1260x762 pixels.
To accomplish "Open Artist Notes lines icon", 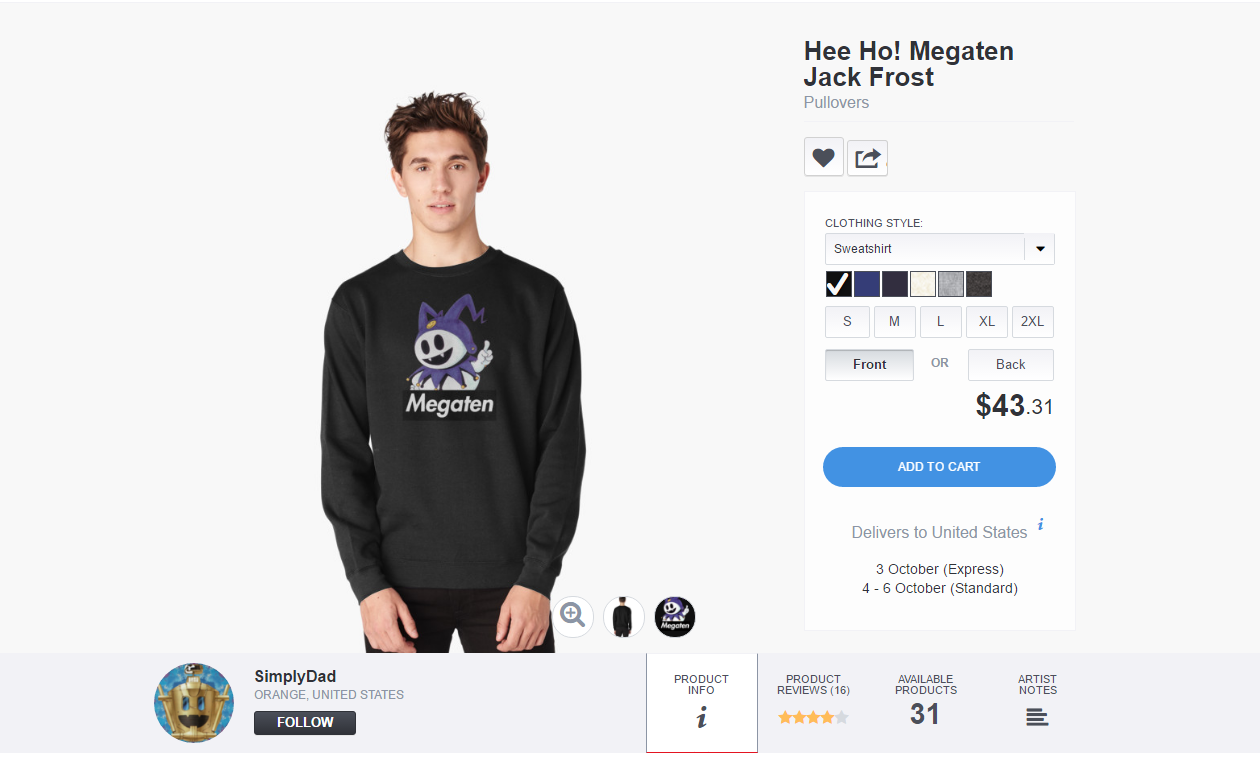I will click(x=1037, y=717).
